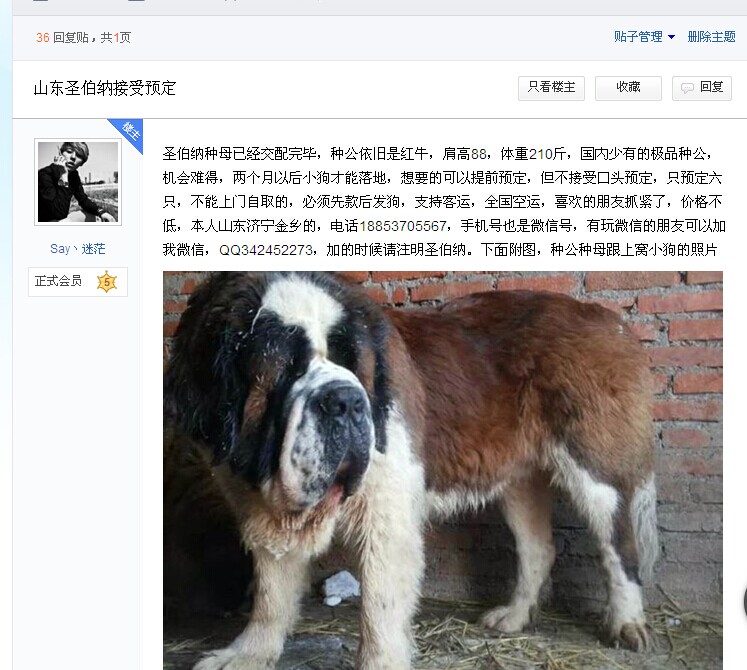Click the blue 楼主 corner ribbon
This screenshot has height=670, width=747.
[x=128, y=133]
